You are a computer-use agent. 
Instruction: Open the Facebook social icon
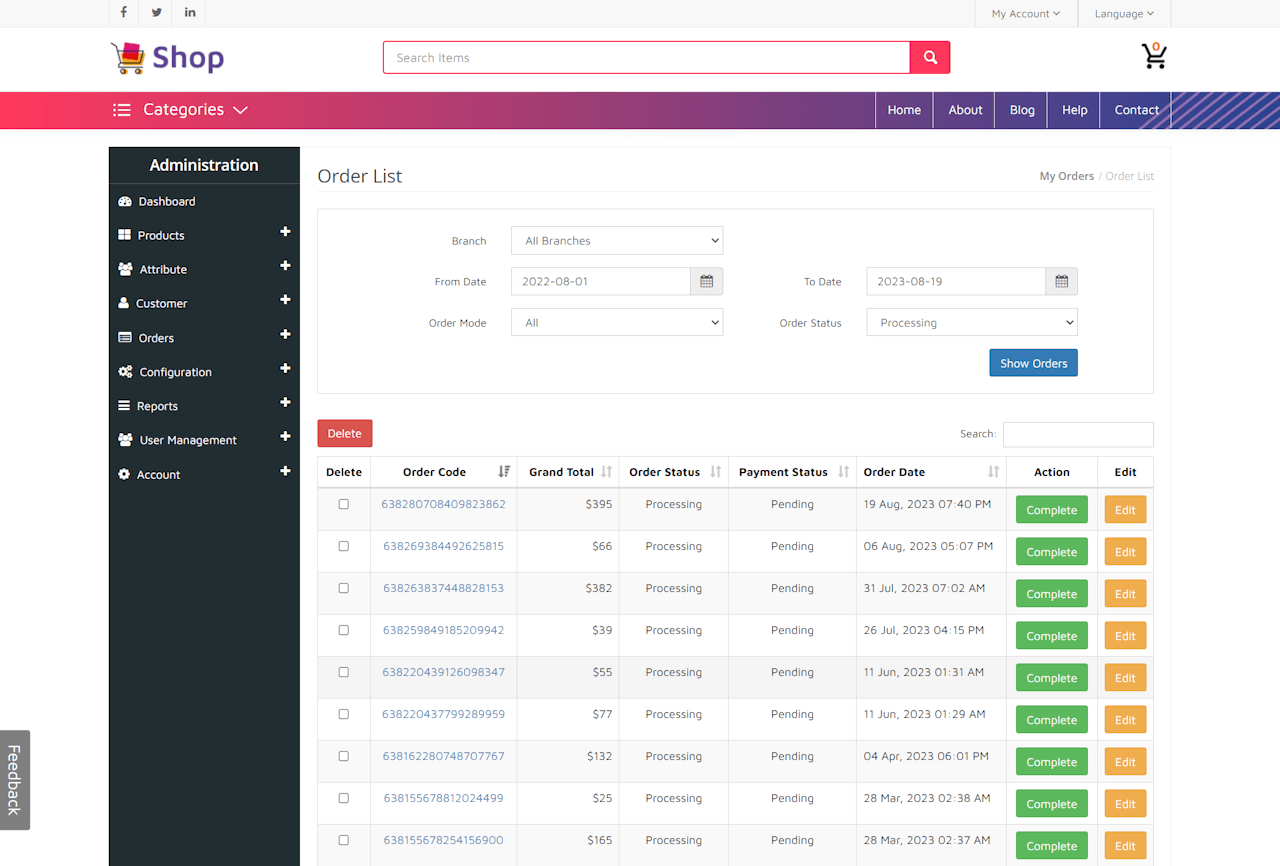[x=123, y=13]
